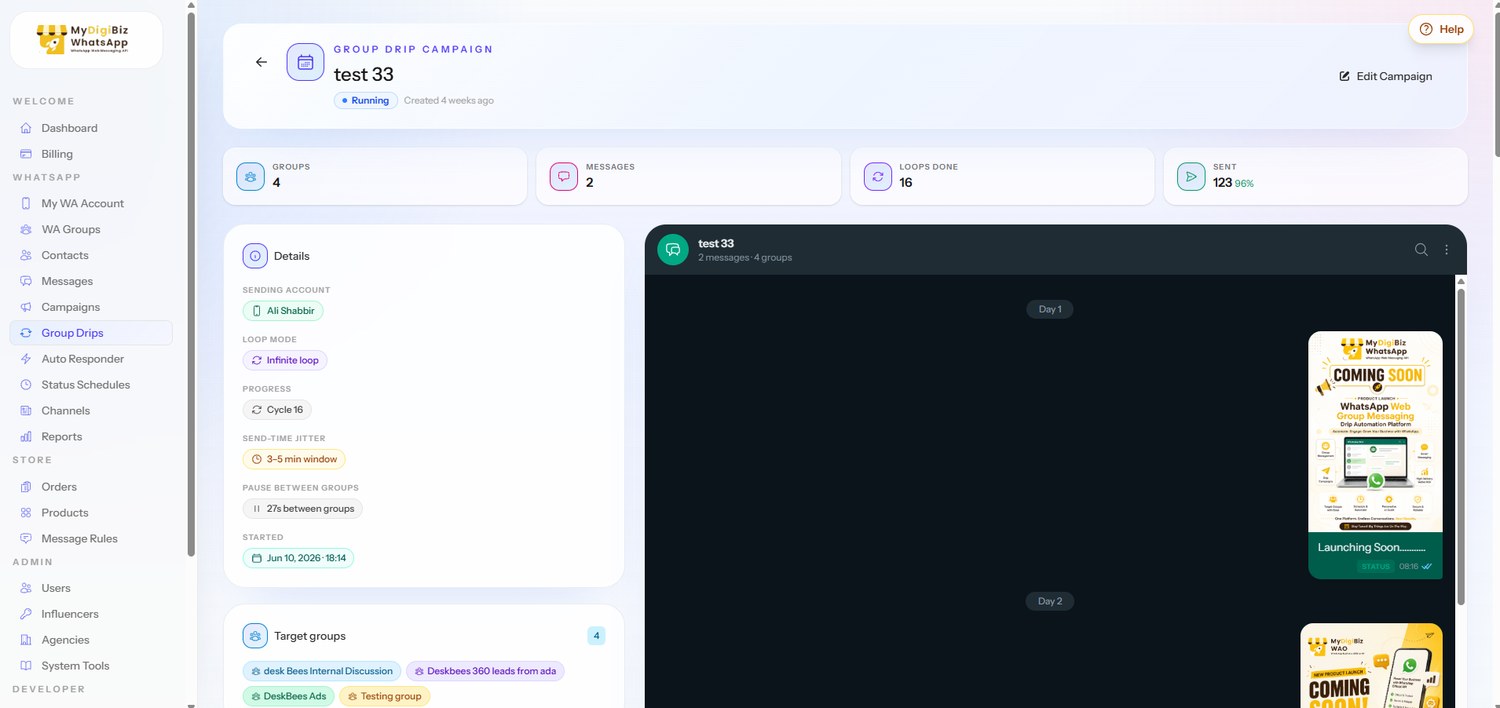Open the three-dot menu in chat preview
Viewport: 1500px width, 708px height.
pyautogui.click(x=1446, y=250)
